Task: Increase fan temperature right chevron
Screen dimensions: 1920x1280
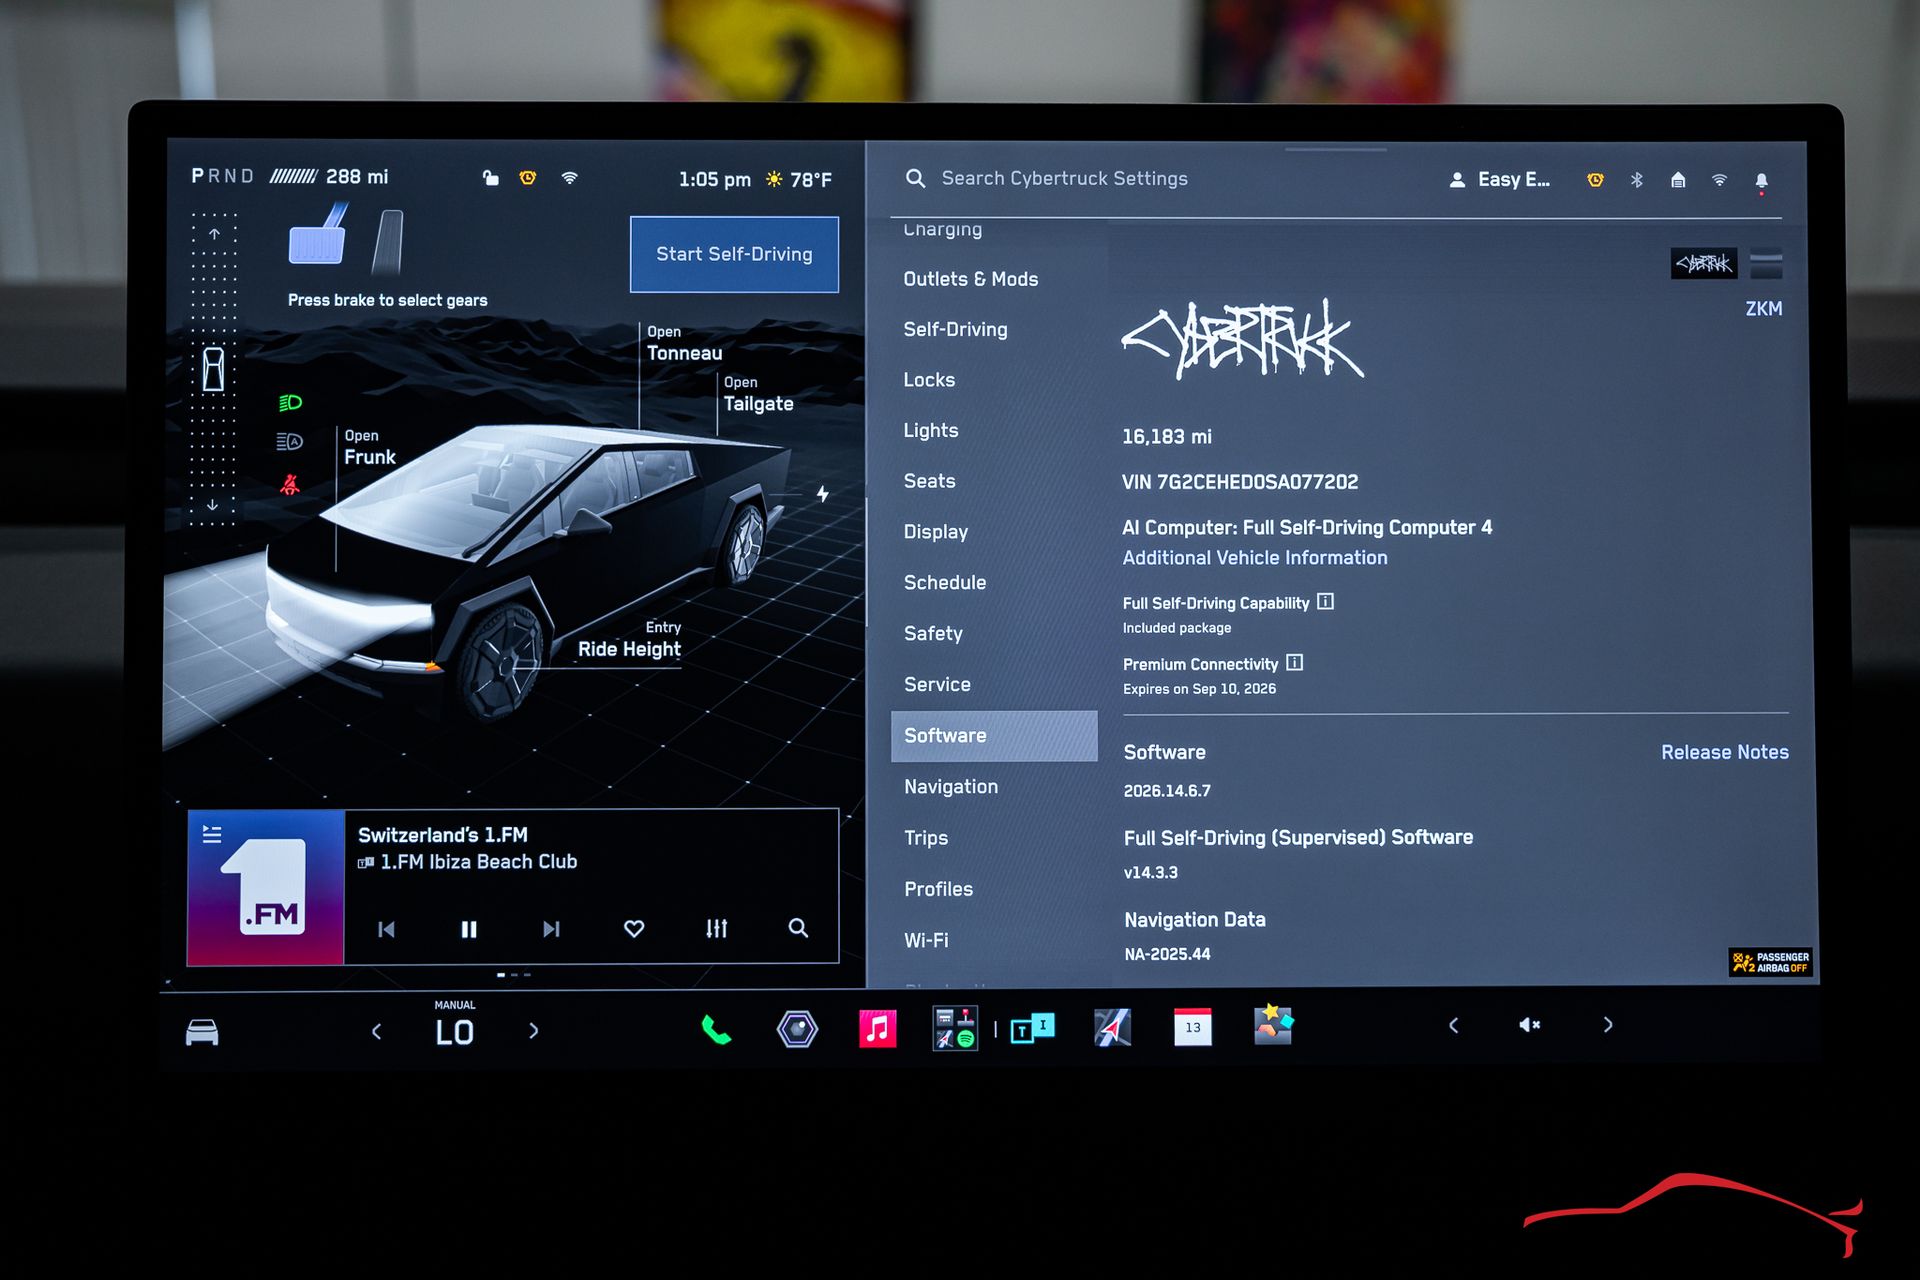Action: pos(533,1031)
